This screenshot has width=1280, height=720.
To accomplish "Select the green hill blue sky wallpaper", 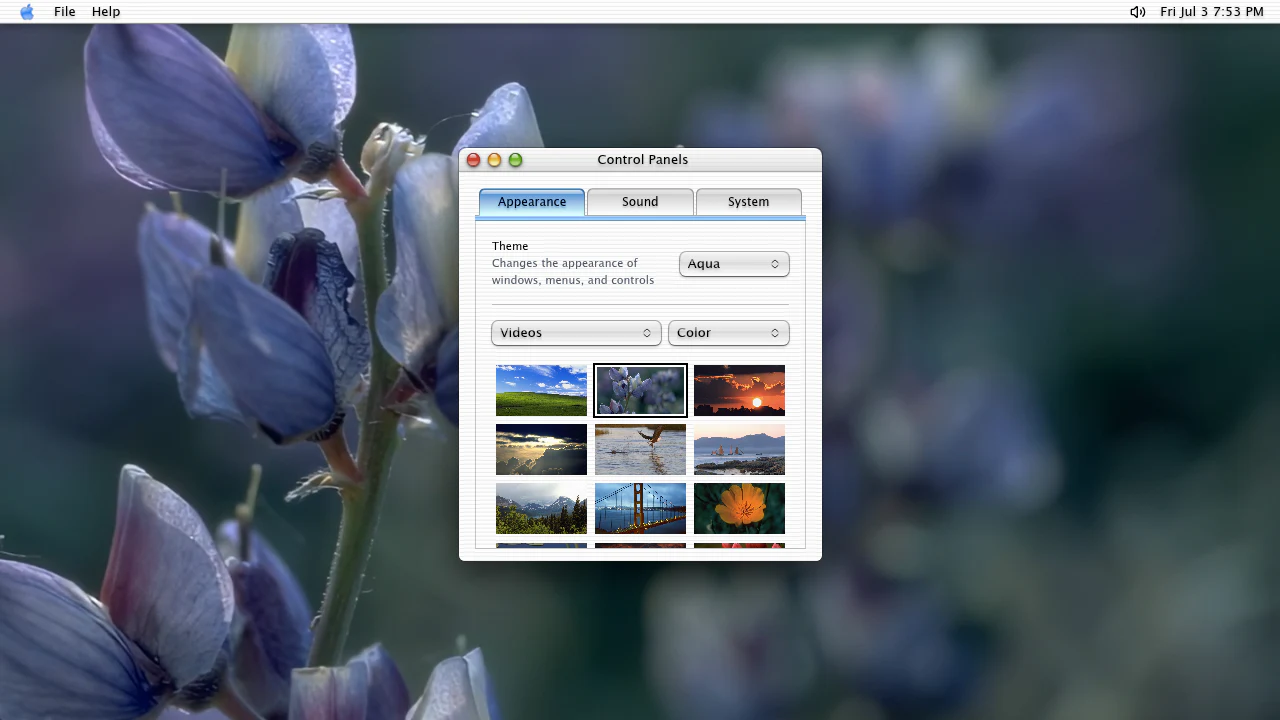I will (x=541, y=390).
